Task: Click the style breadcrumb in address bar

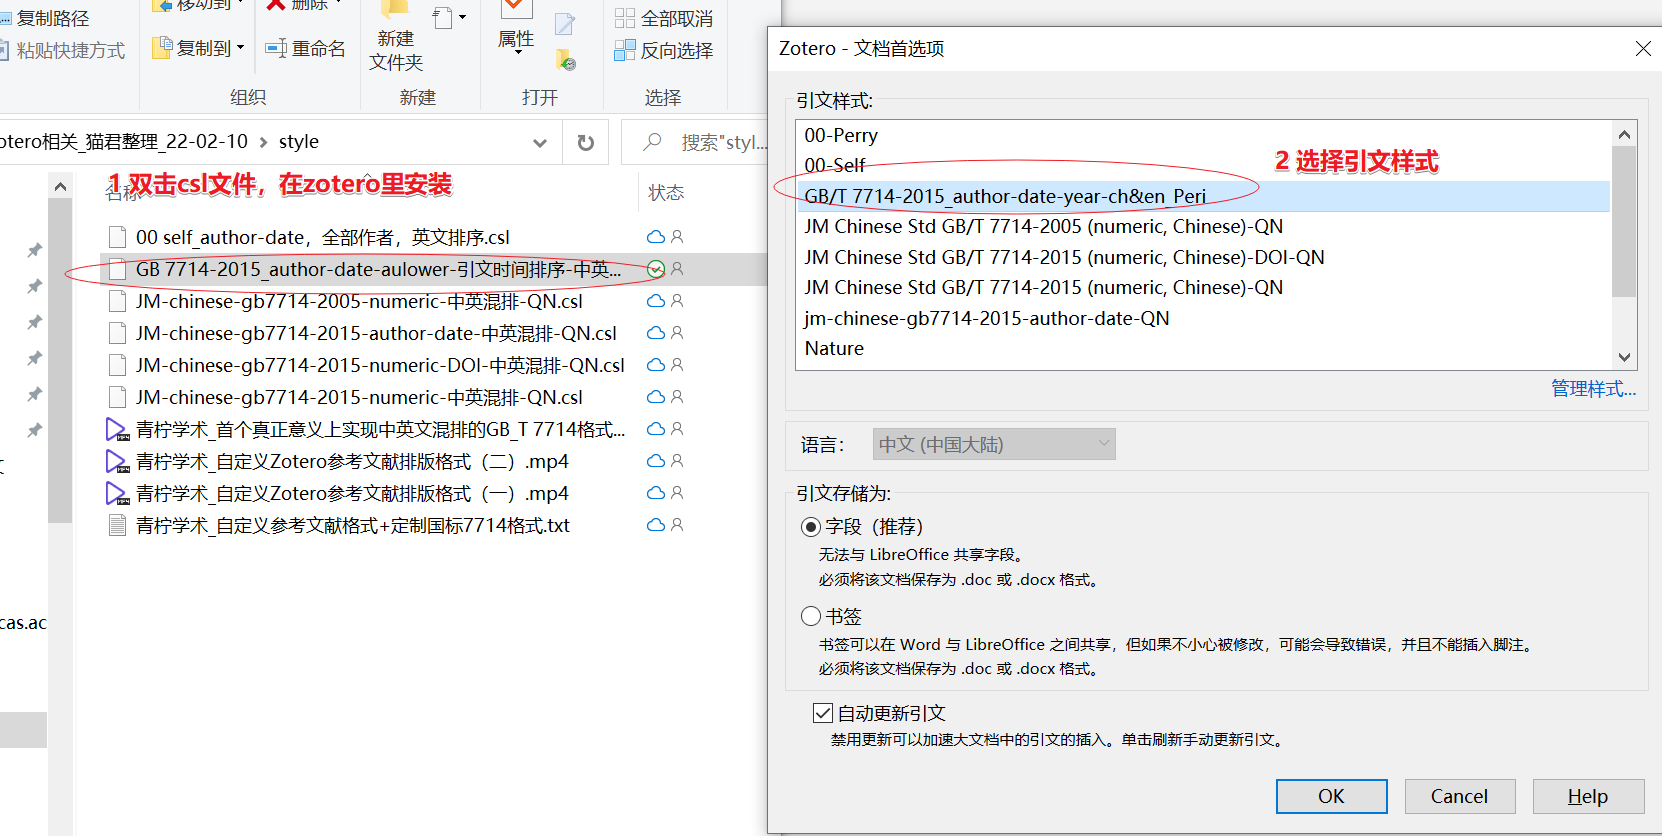Action: coord(298,142)
